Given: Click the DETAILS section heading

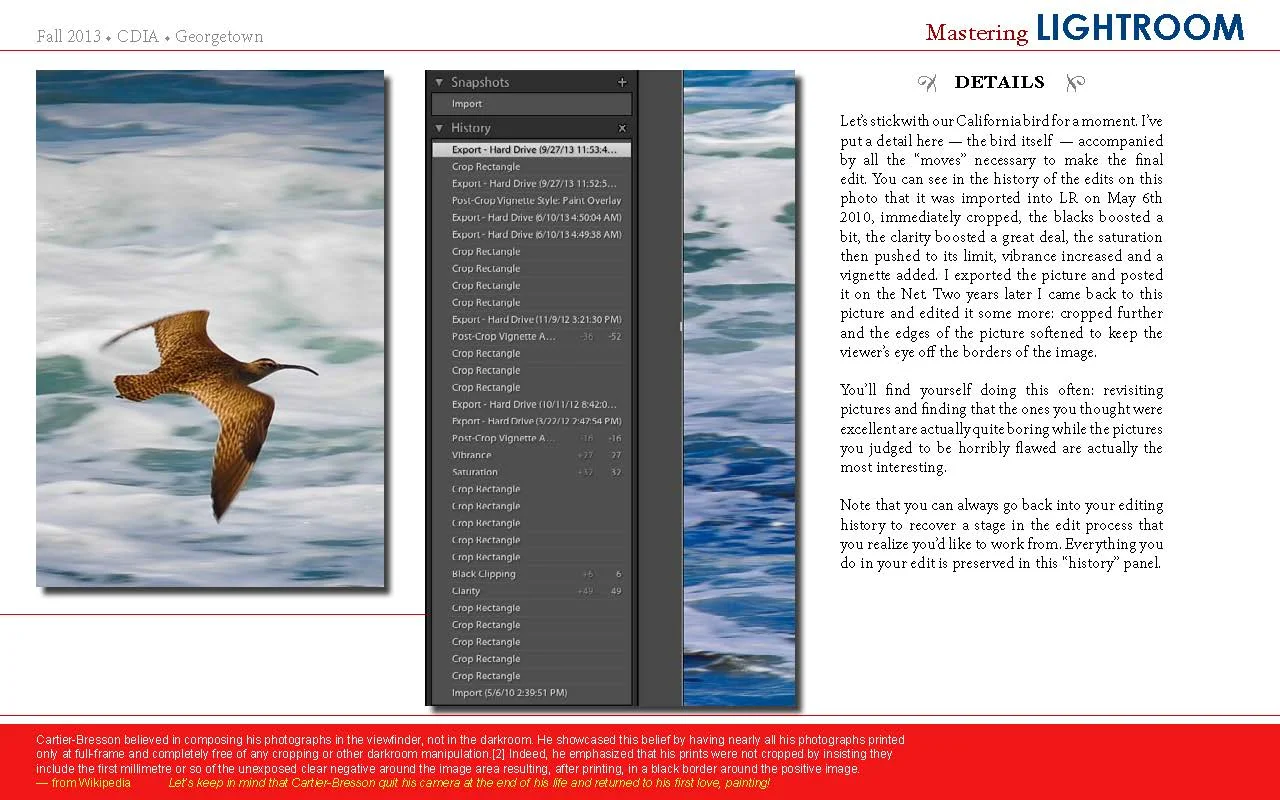Looking at the screenshot, I should coord(999,83).
